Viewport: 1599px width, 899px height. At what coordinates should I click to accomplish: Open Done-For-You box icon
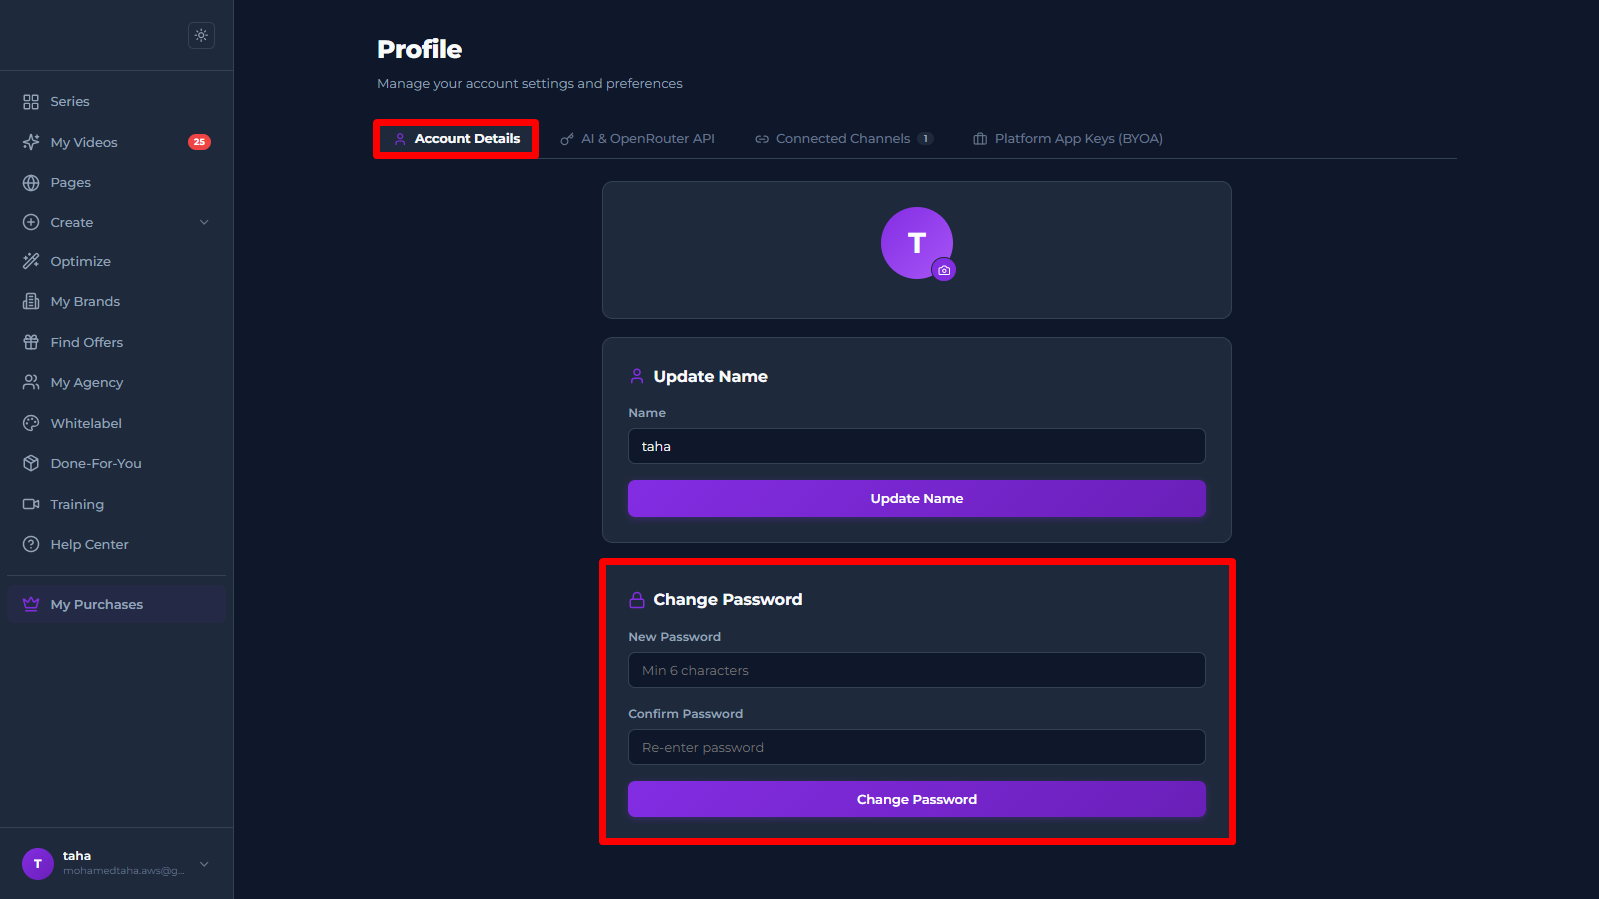(x=31, y=463)
